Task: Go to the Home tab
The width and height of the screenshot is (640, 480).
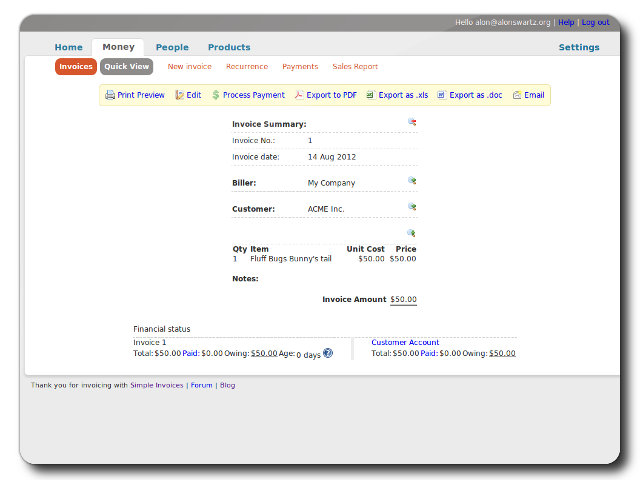Action: (69, 47)
